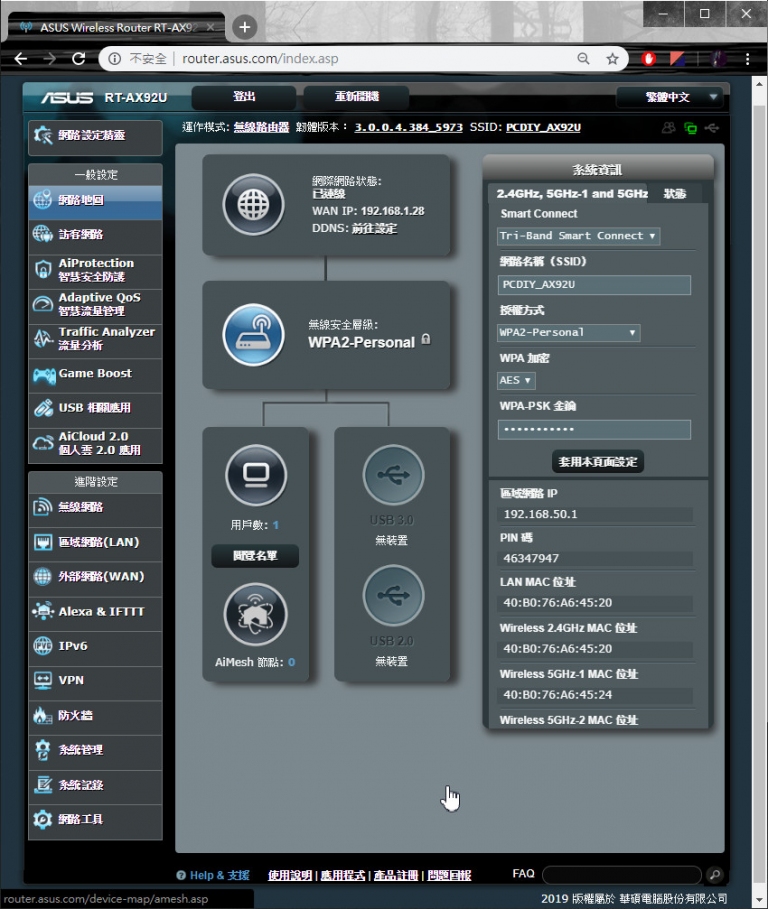The width and height of the screenshot is (768, 909).
Task: Open WAN settings in the sidebar
Action: click(x=95, y=577)
